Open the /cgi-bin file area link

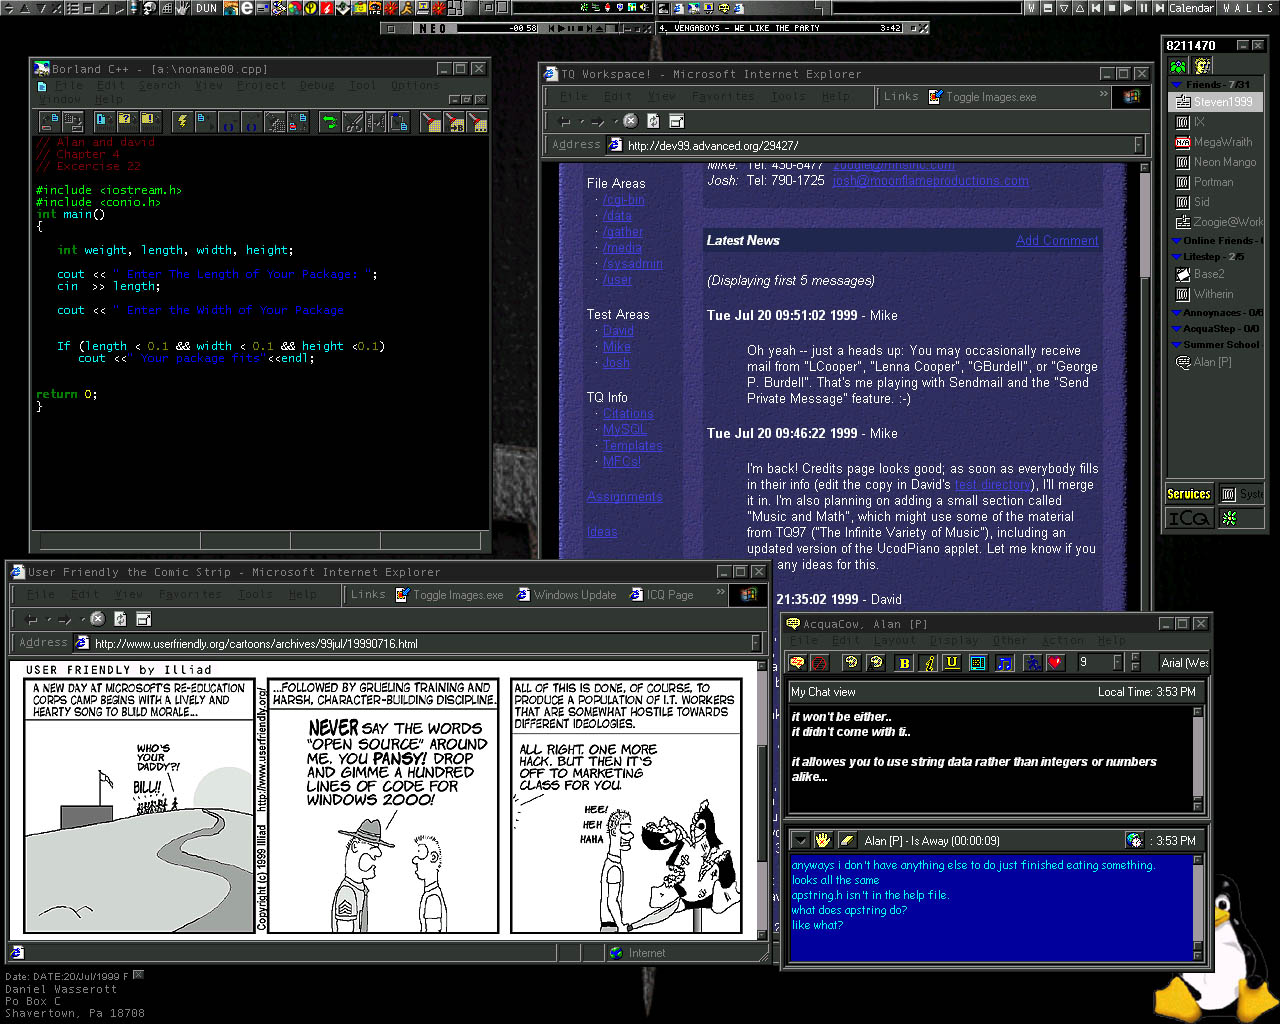[623, 200]
